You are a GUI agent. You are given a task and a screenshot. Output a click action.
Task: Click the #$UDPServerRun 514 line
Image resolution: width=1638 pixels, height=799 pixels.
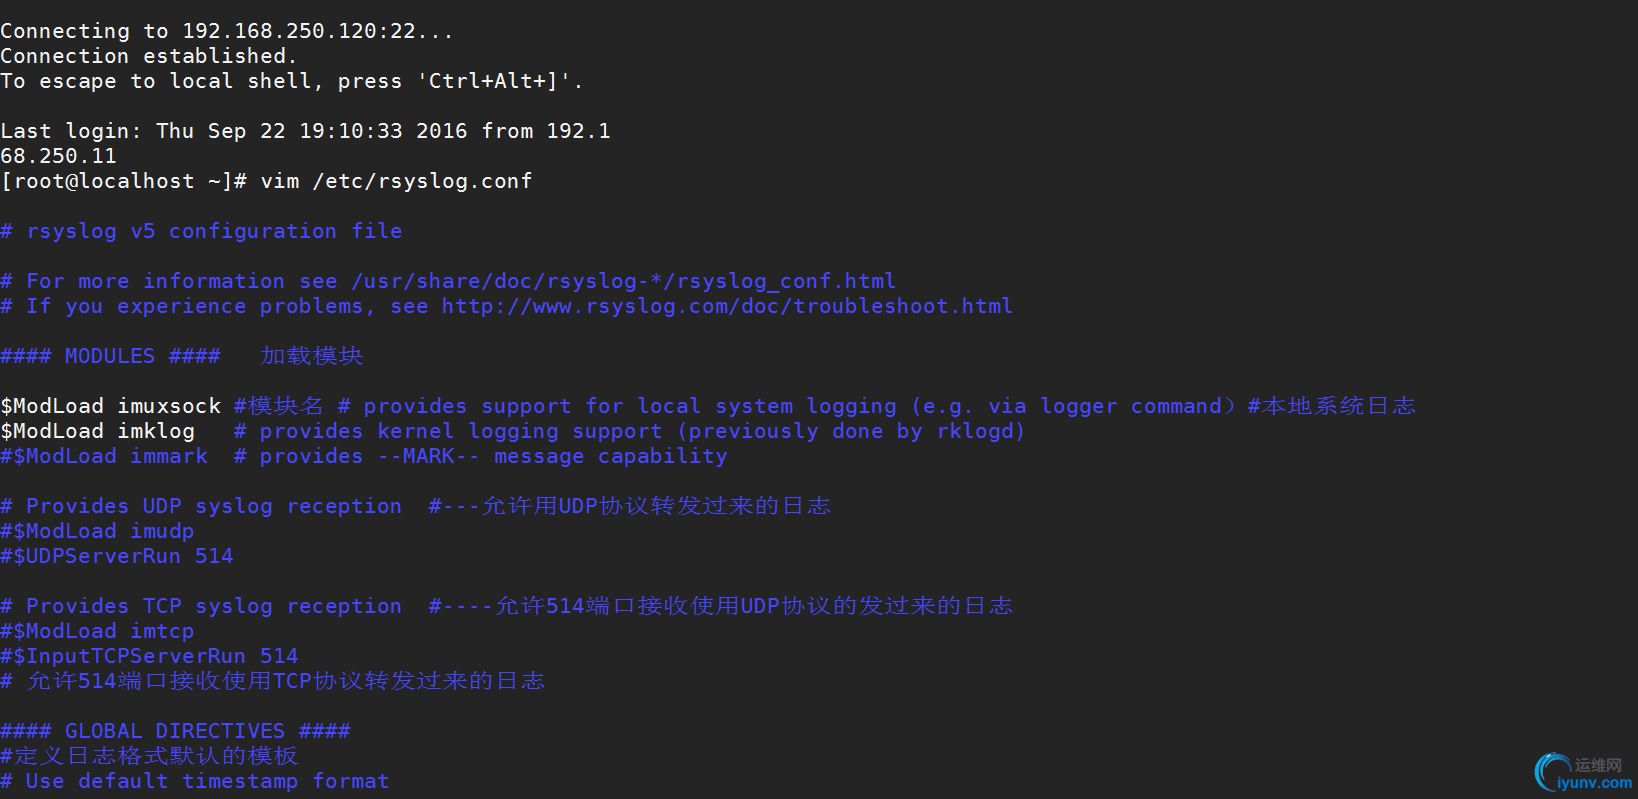(x=117, y=556)
